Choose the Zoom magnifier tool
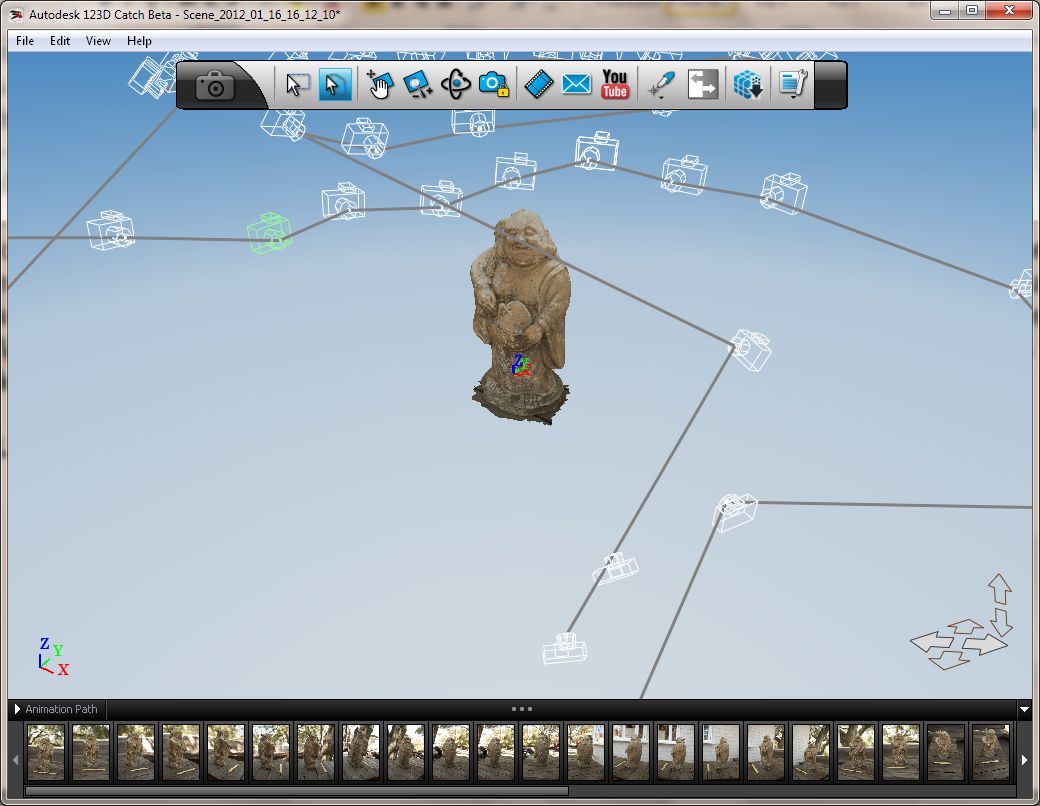The width and height of the screenshot is (1040, 806). [x=418, y=85]
